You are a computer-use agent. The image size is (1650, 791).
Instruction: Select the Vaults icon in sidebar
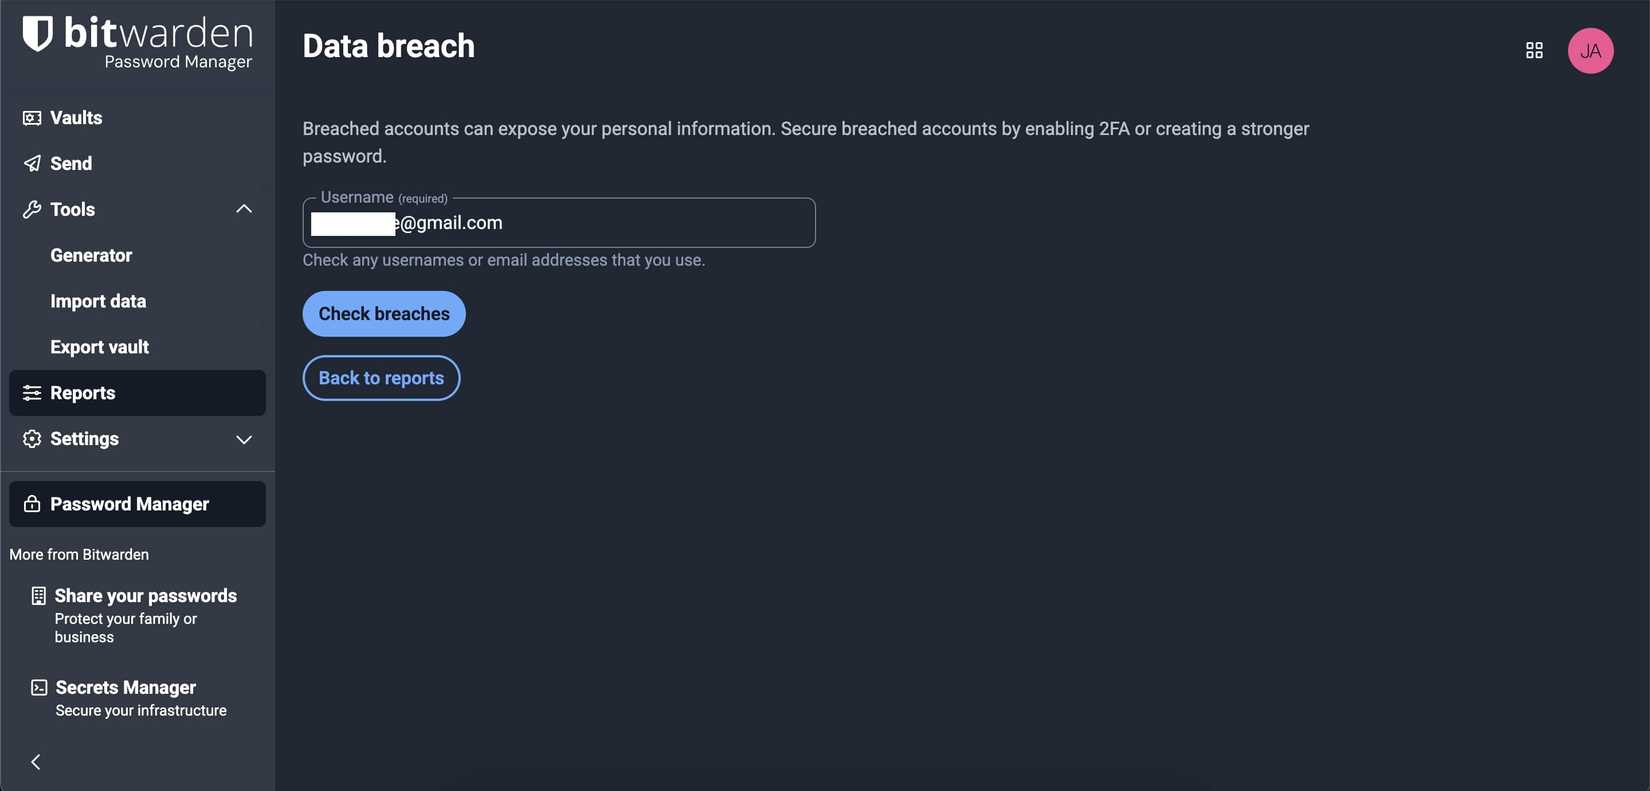click(x=31, y=117)
